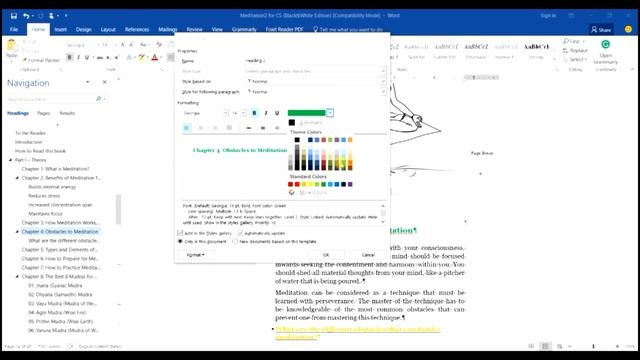The height and width of the screenshot is (360, 640).
Task: Open dialog font name dropdown
Action: [226, 113]
